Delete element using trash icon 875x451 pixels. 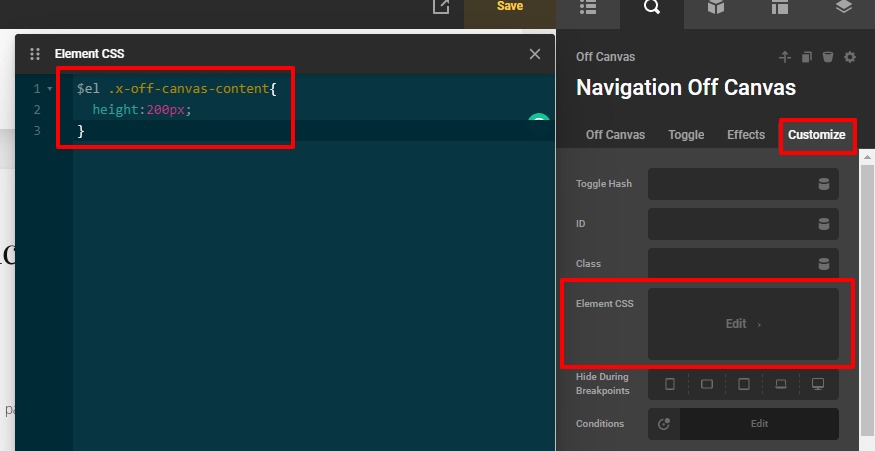point(828,57)
